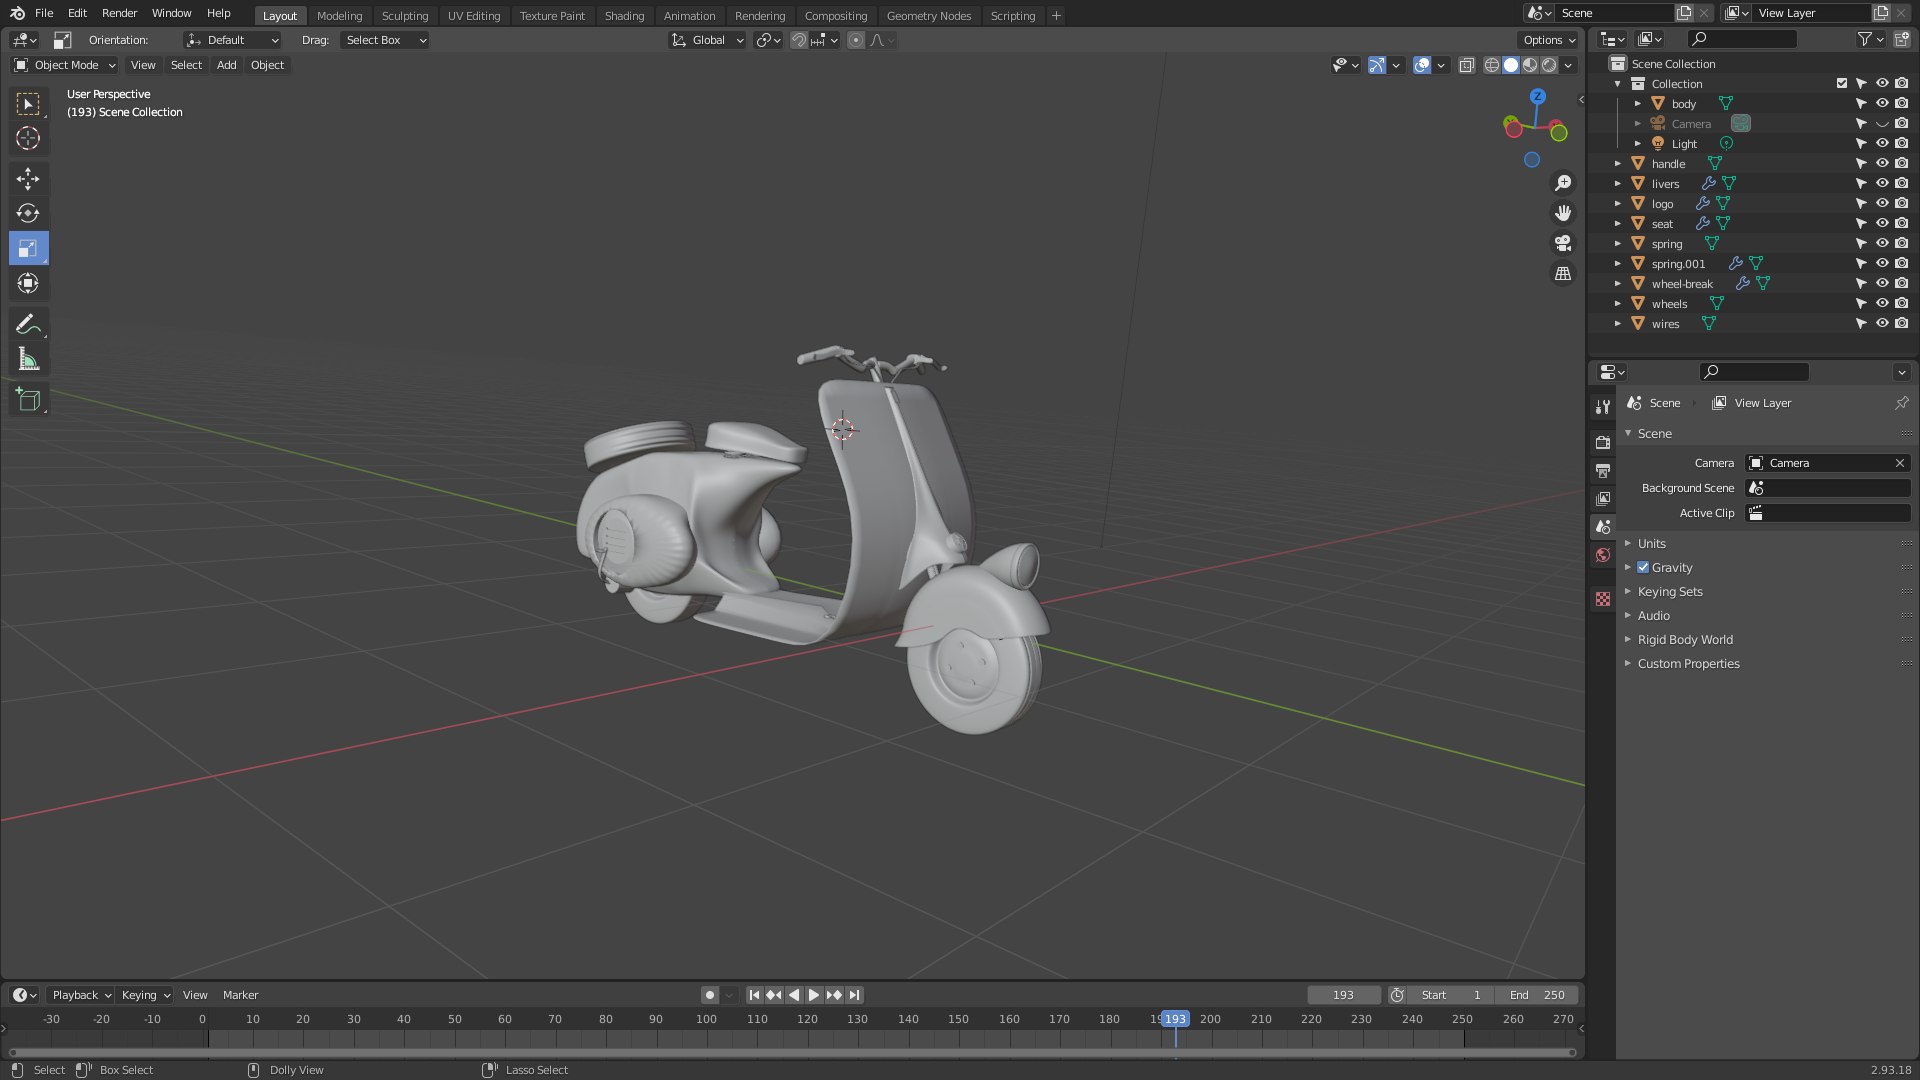
Task: Open the Drag Select Box dropdown
Action: tap(385, 40)
